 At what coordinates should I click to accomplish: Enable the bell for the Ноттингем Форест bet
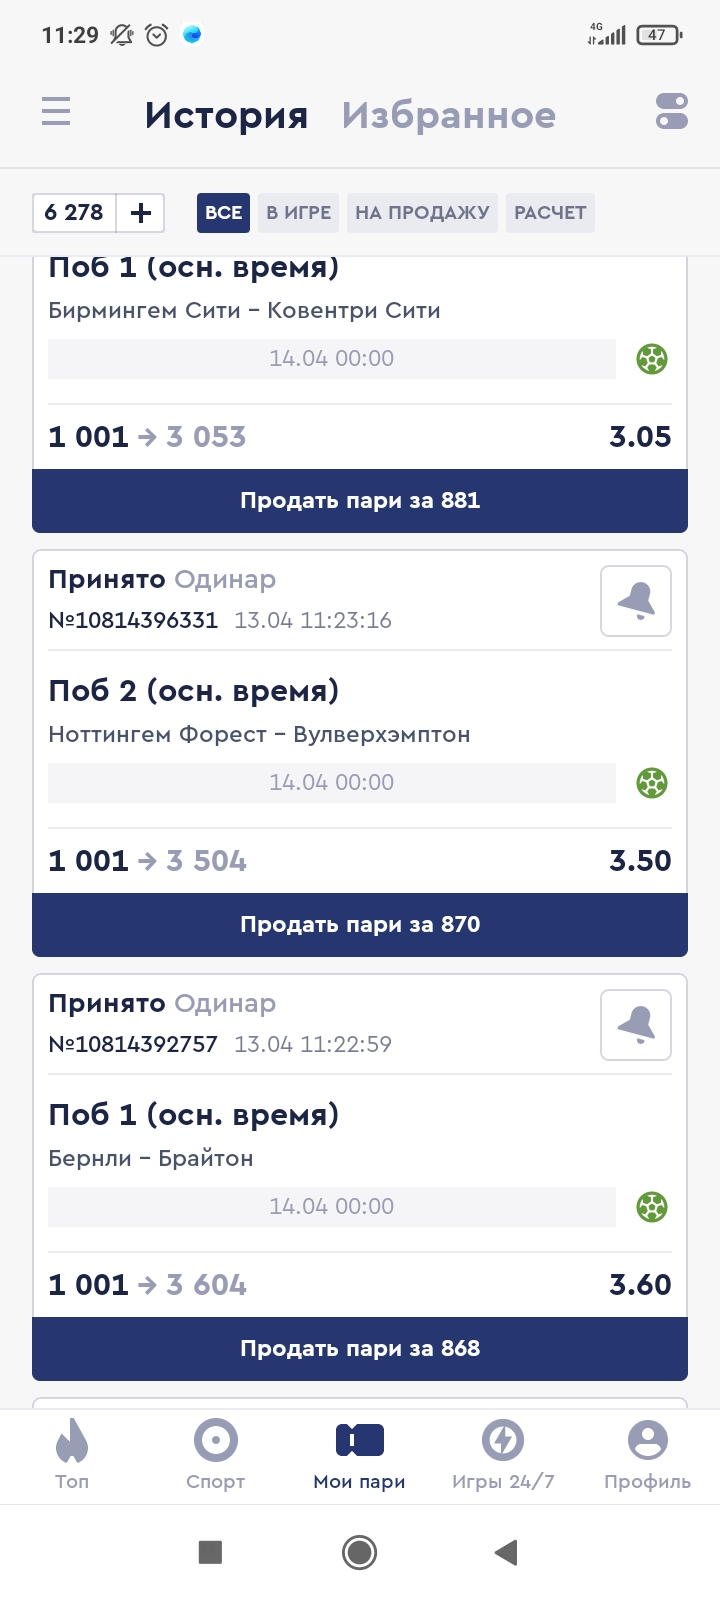(636, 601)
